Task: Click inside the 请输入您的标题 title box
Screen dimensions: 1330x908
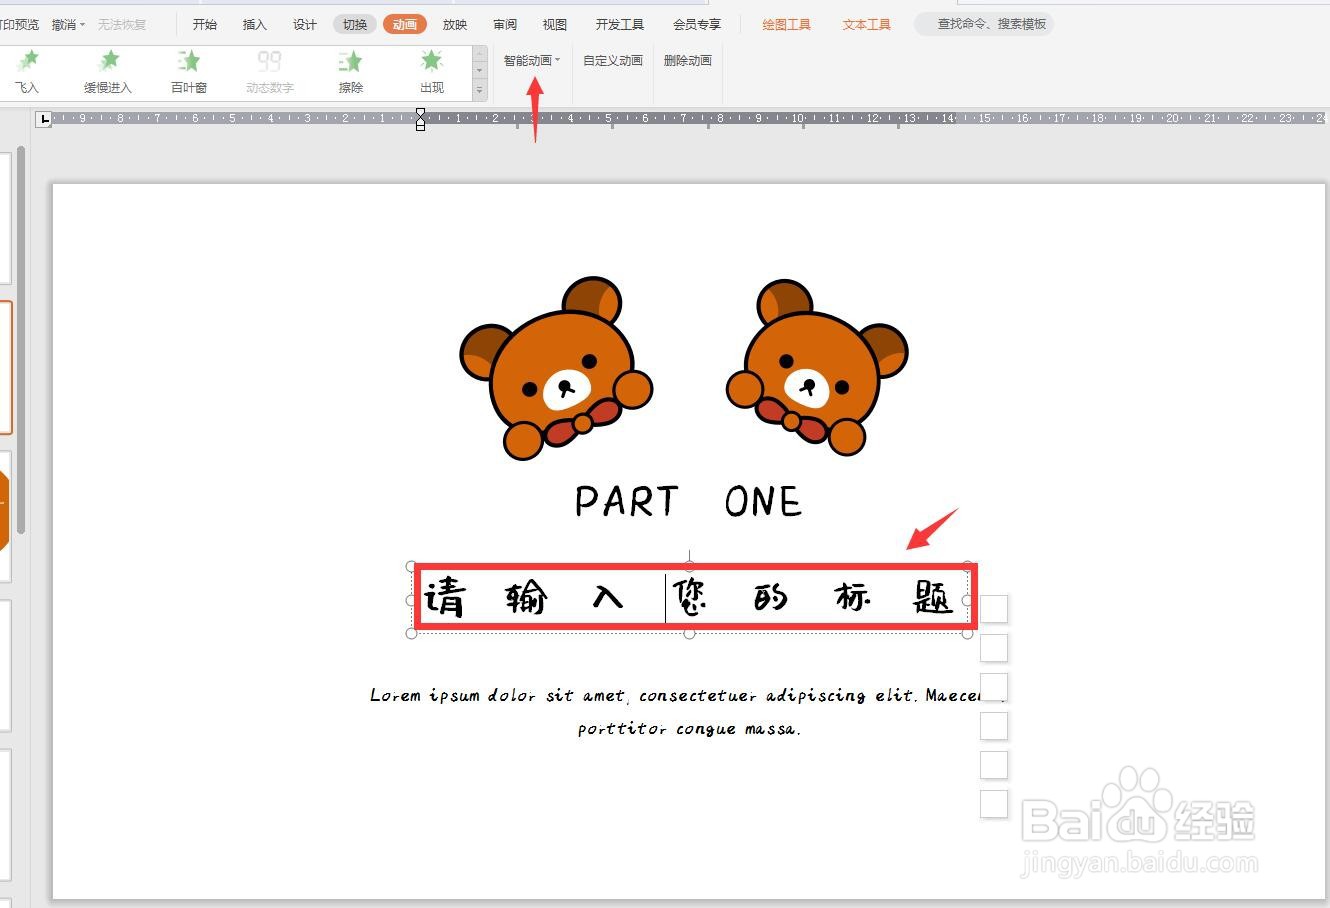Action: click(689, 598)
